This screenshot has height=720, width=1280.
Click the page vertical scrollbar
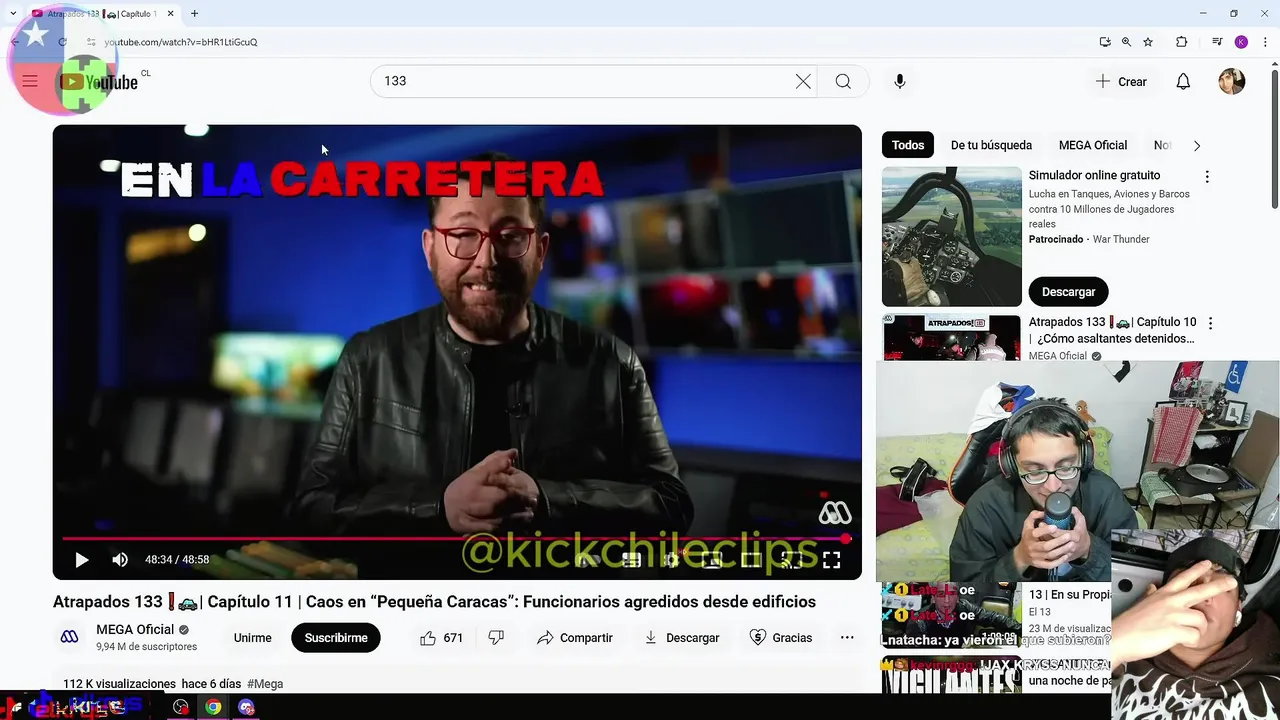pyautogui.click(x=1274, y=139)
